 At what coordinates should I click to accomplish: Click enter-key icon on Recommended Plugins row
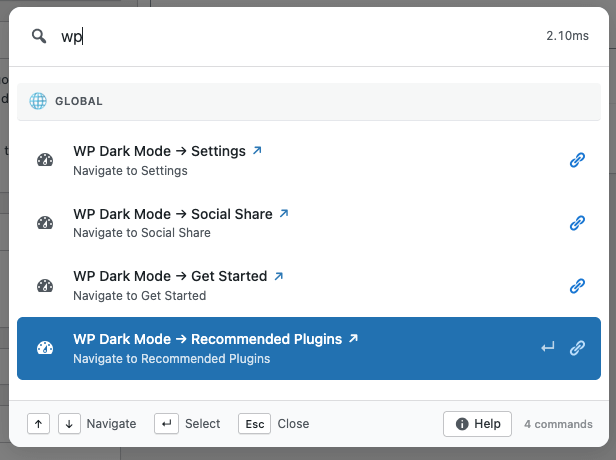pos(548,347)
